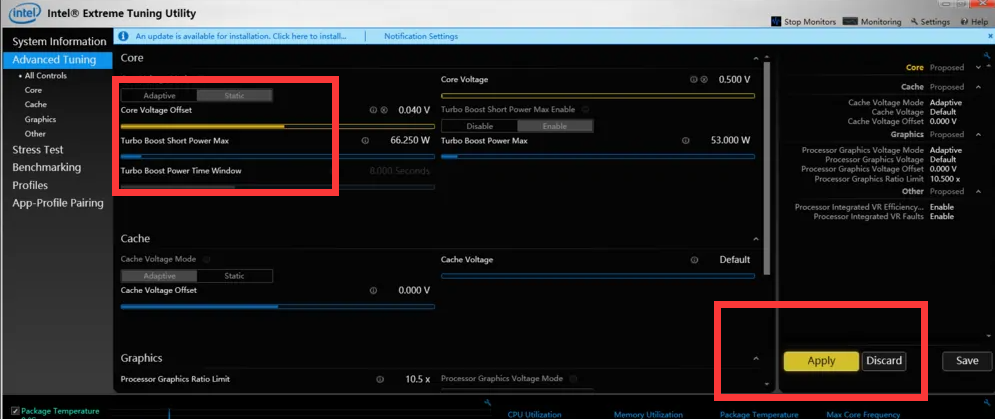The width and height of the screenshot is (995, 419).
Task: Expand Core Proposed chevron in right panel
Action: tap(977, 67)
